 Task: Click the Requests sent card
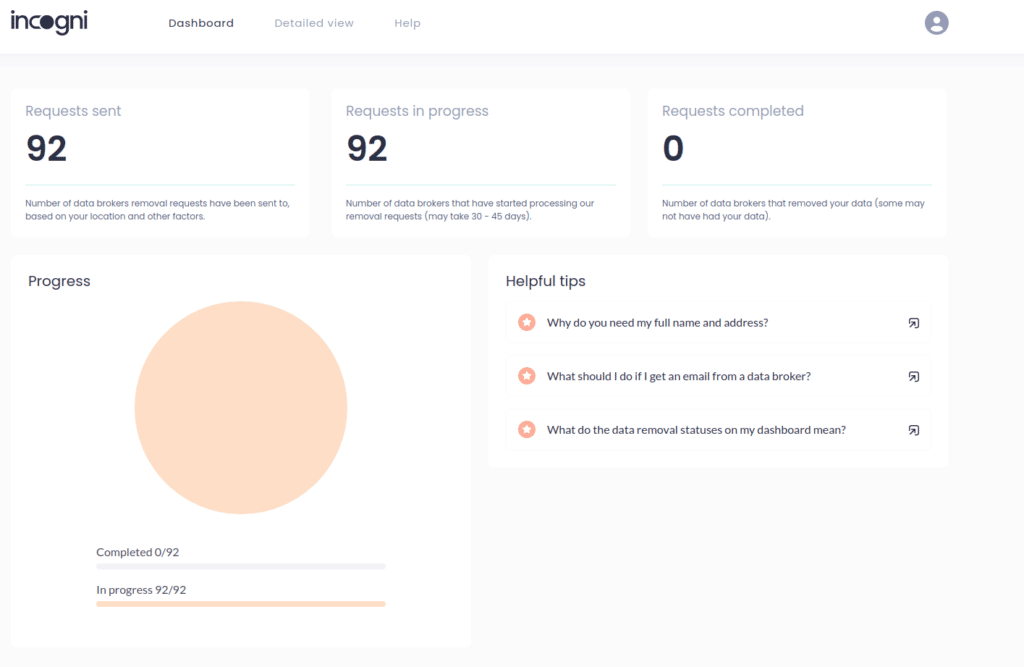click(160, 162)
